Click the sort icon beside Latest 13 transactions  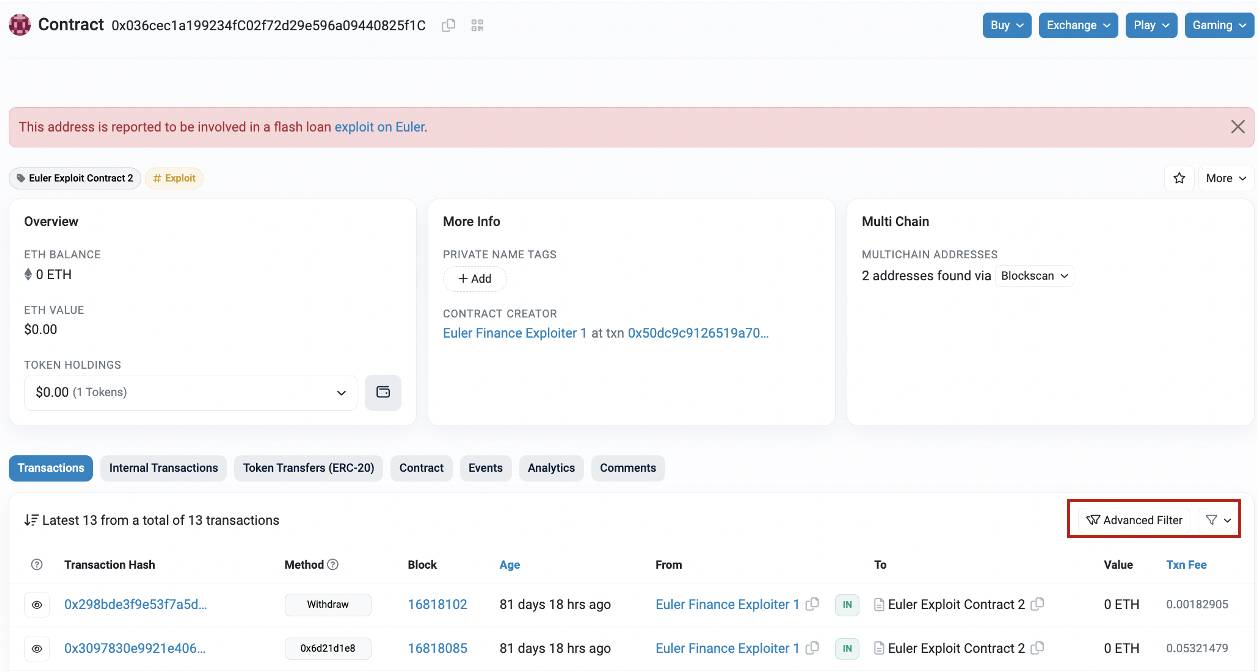(x=31, y=520)
